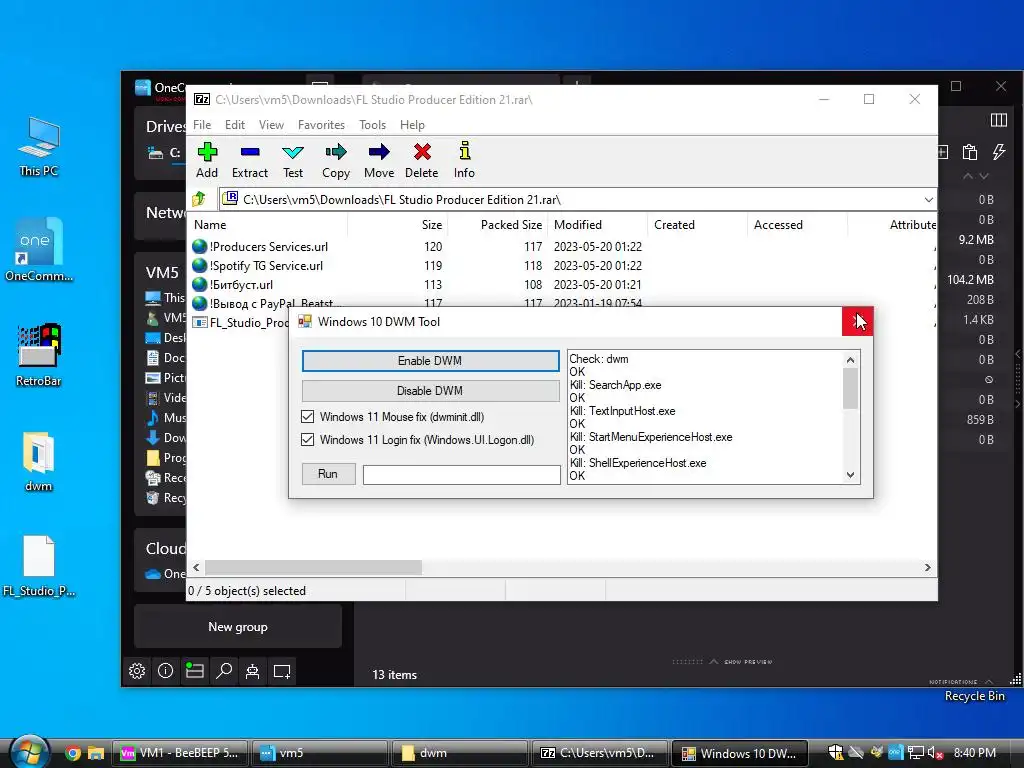Switch to VM1 - BeeBEEP taskbar window
This screenshot has width=1024, height=768.
[x=180, y=753]
